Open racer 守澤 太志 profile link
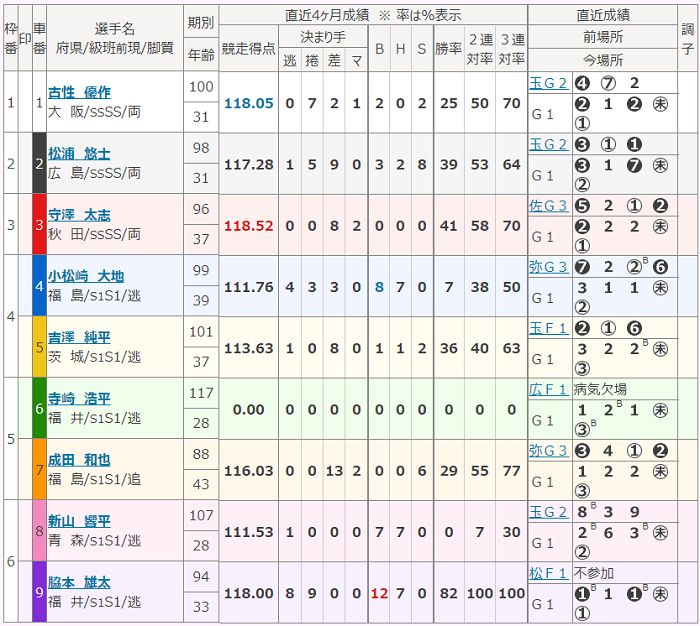Image resolution: width=700 pixels, height=626 pixels. 79,215
